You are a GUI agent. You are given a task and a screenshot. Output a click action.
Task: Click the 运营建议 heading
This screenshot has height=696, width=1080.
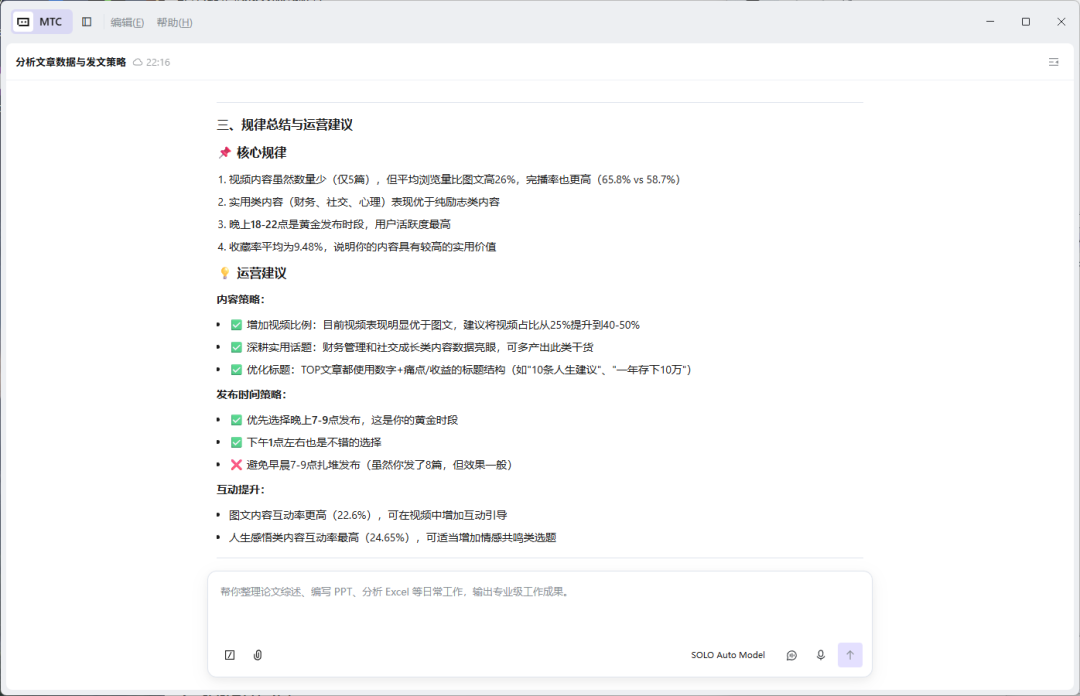tap(262, 273)
